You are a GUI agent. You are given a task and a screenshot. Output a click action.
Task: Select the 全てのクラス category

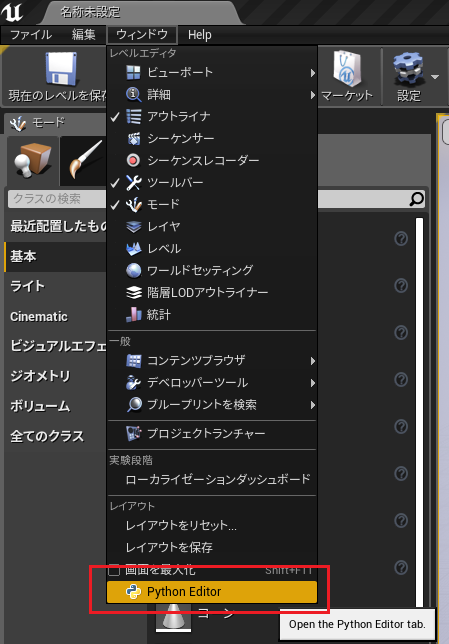56,436
